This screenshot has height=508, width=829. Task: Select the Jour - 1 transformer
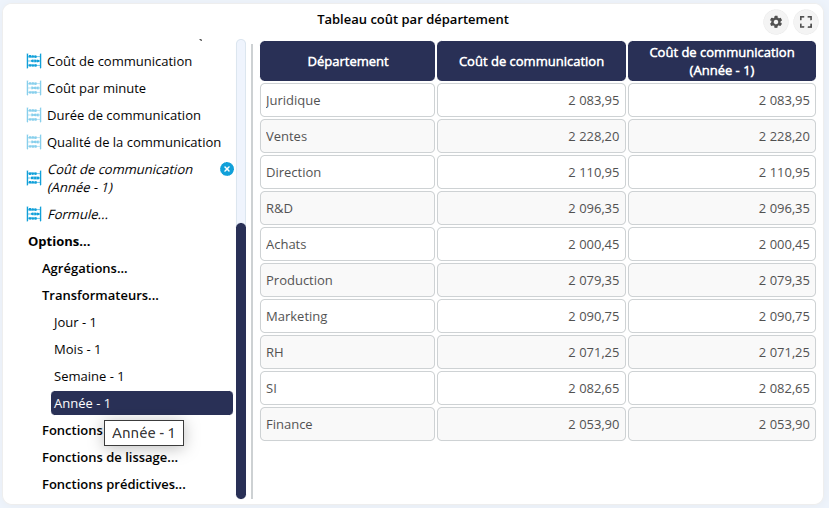(x=75, y=323)
